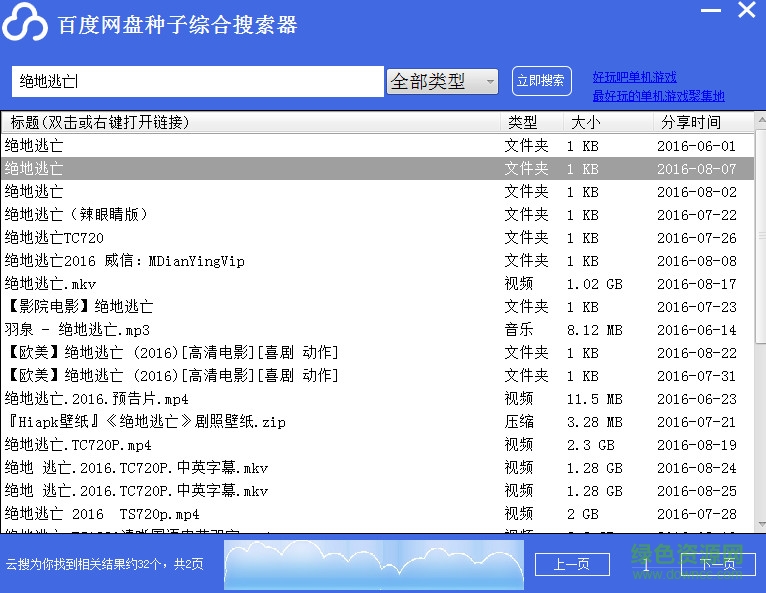Click the cloud logo icon in title bar
The image size is (766, 593).
26,25
